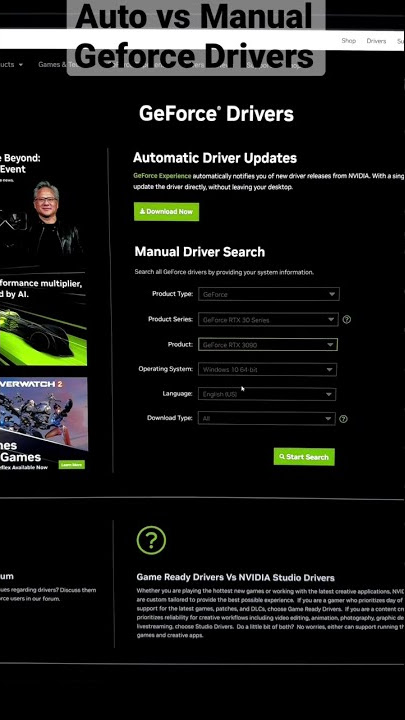Open Drivers in the top navigation
Screen dimensions: 405x720
(x=376, y=41)
